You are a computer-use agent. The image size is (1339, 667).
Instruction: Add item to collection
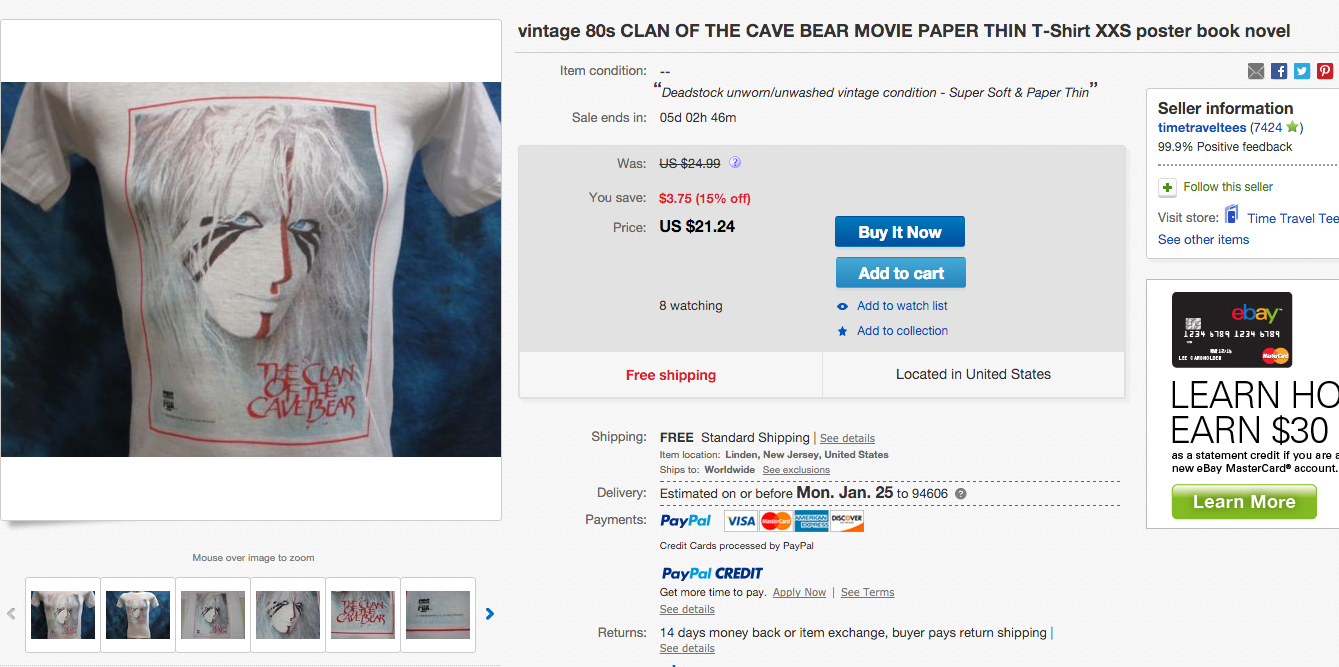[901, 331]
